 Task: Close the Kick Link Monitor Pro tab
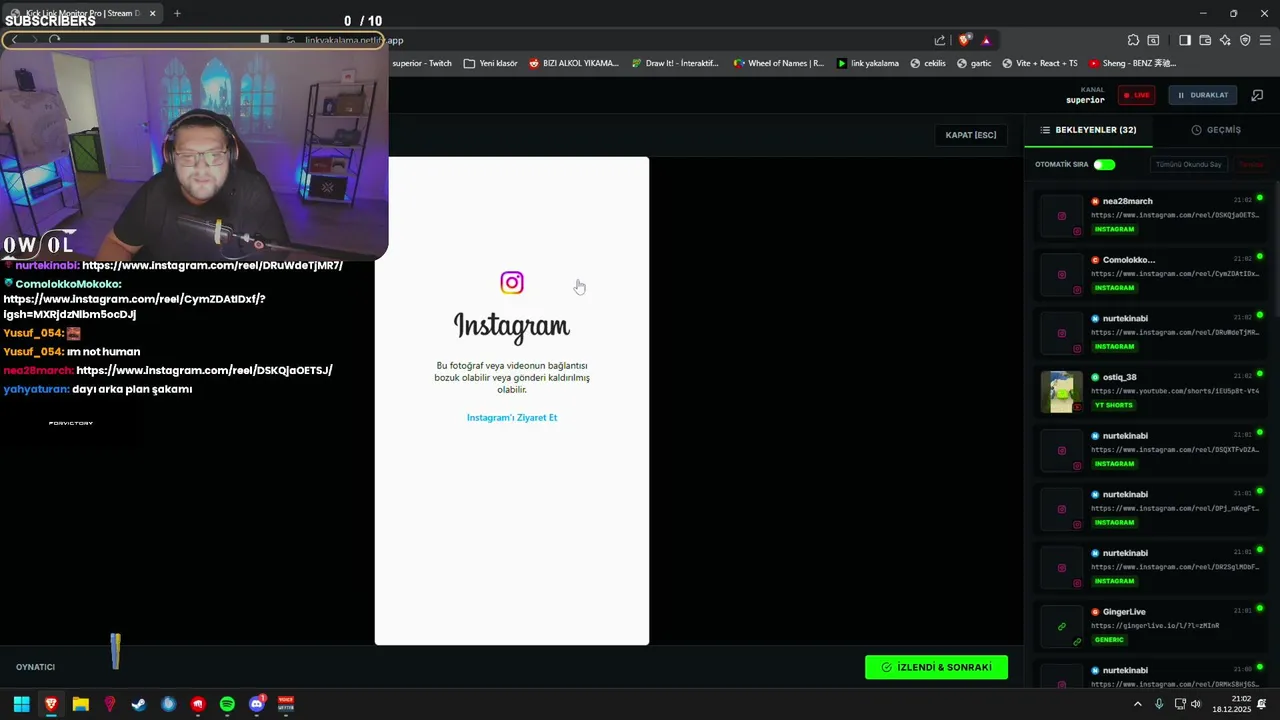pyautogui.click(x=152, y=13)
